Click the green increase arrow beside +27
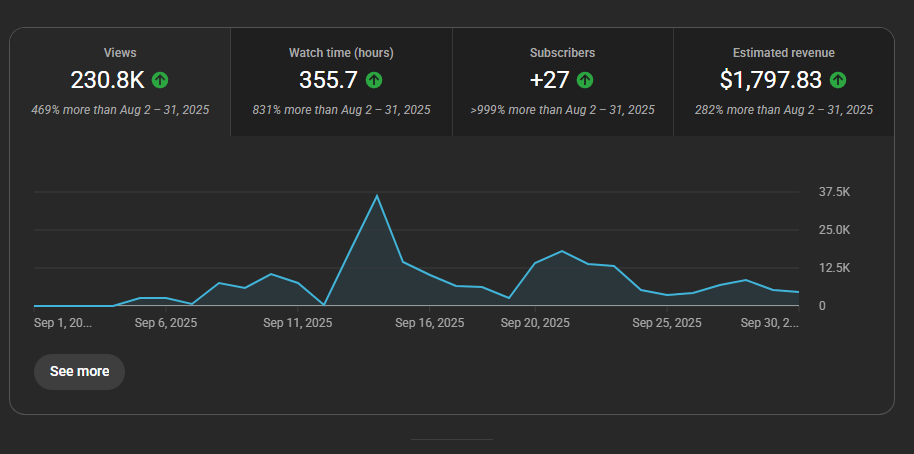This screenshot has height=454, width=914. click(585, 80)
